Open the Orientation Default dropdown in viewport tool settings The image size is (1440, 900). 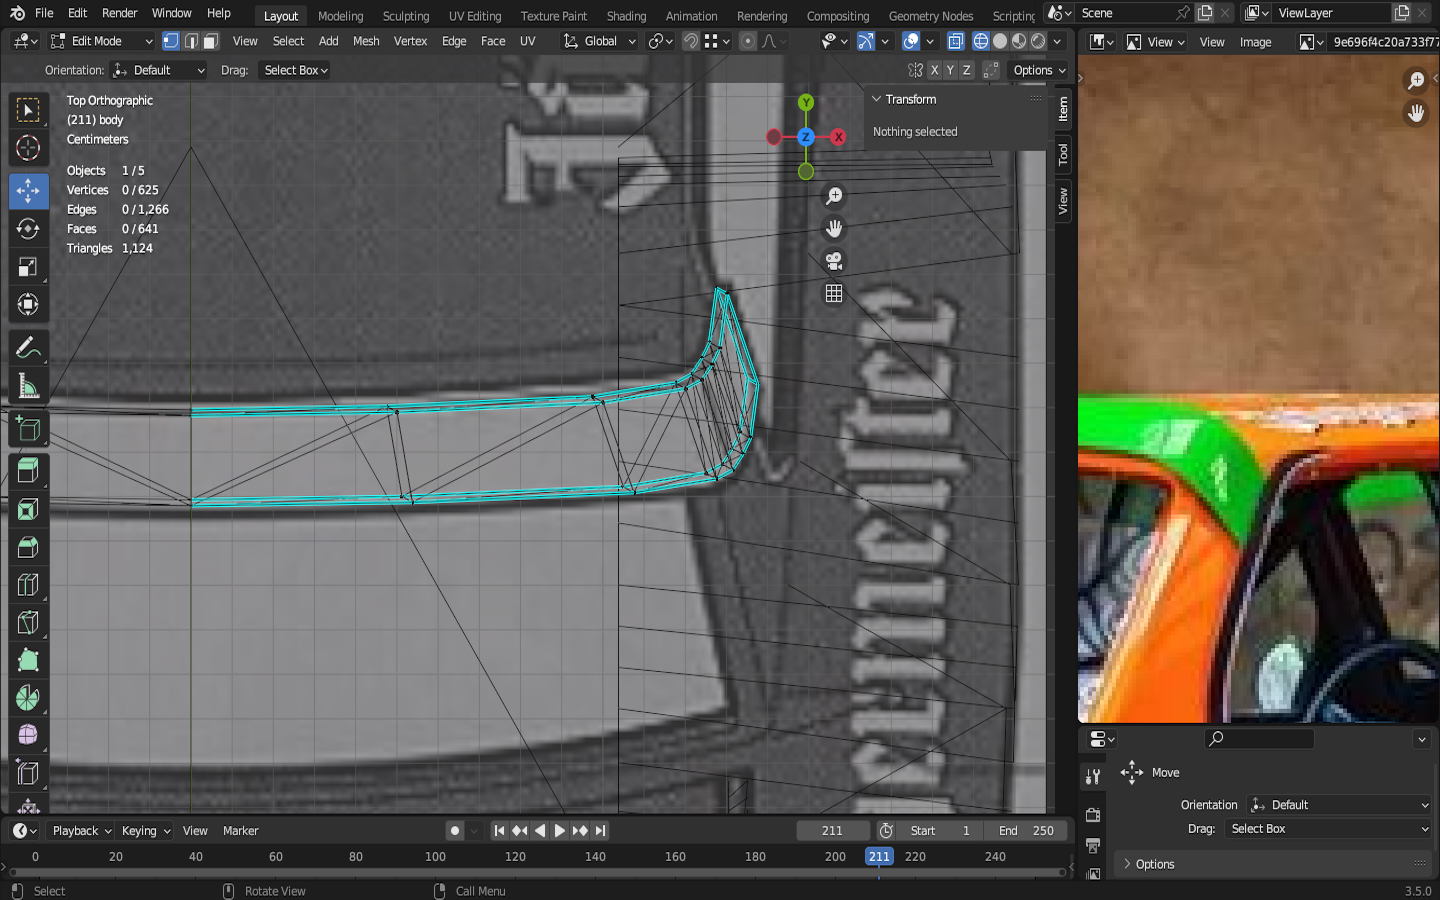click(x=159, y=70)
